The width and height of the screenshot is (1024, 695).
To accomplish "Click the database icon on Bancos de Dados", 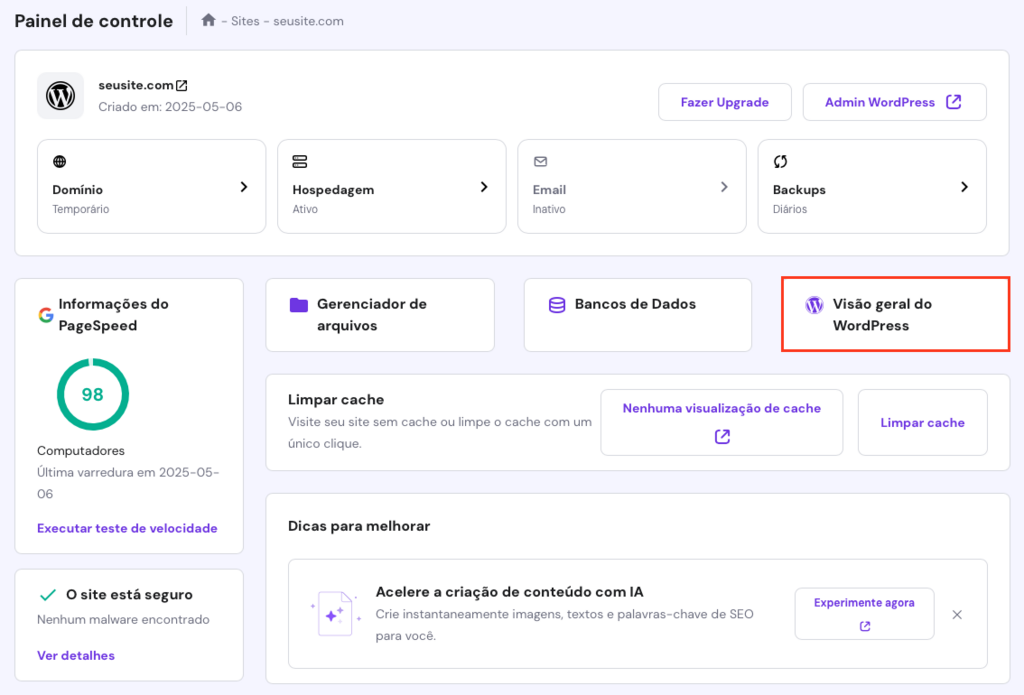I will 556,304.
